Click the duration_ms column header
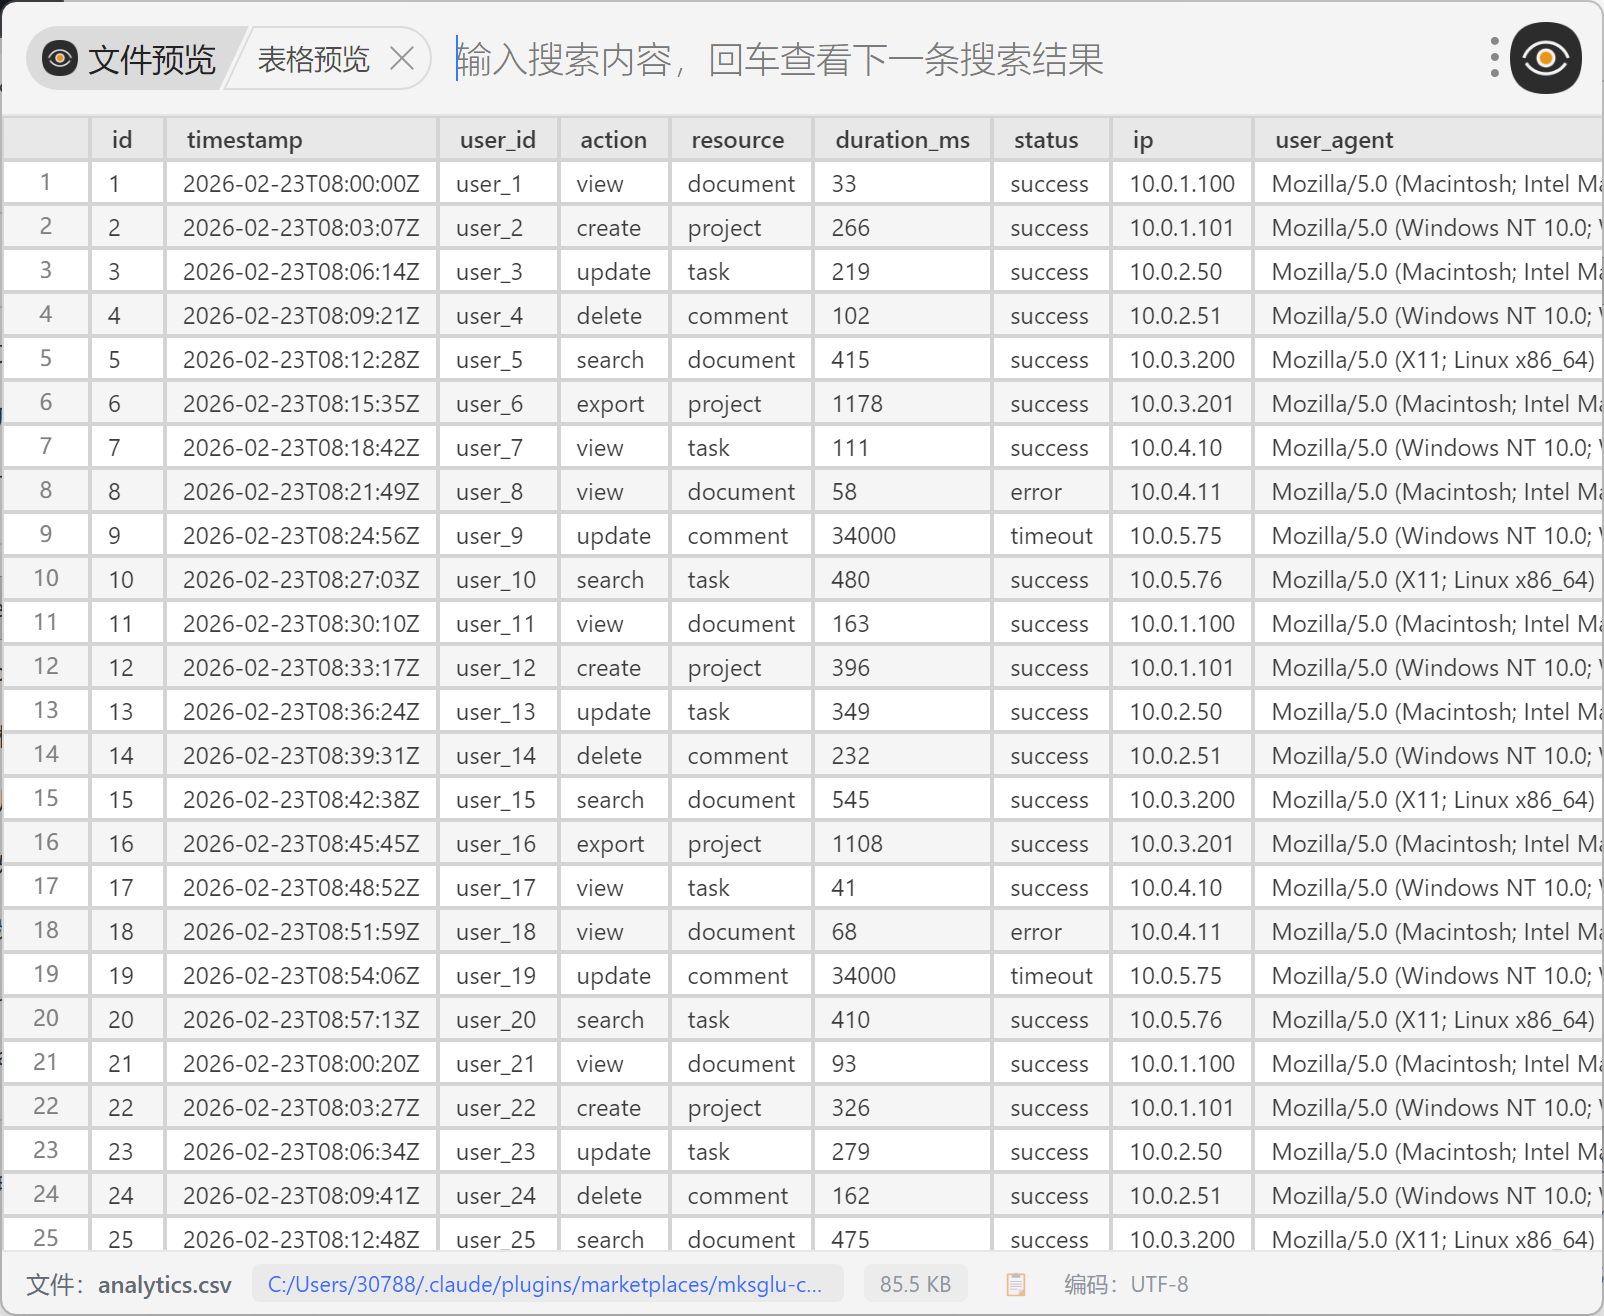This screenshot has width=1604, height=1316. tap(902, 139)
